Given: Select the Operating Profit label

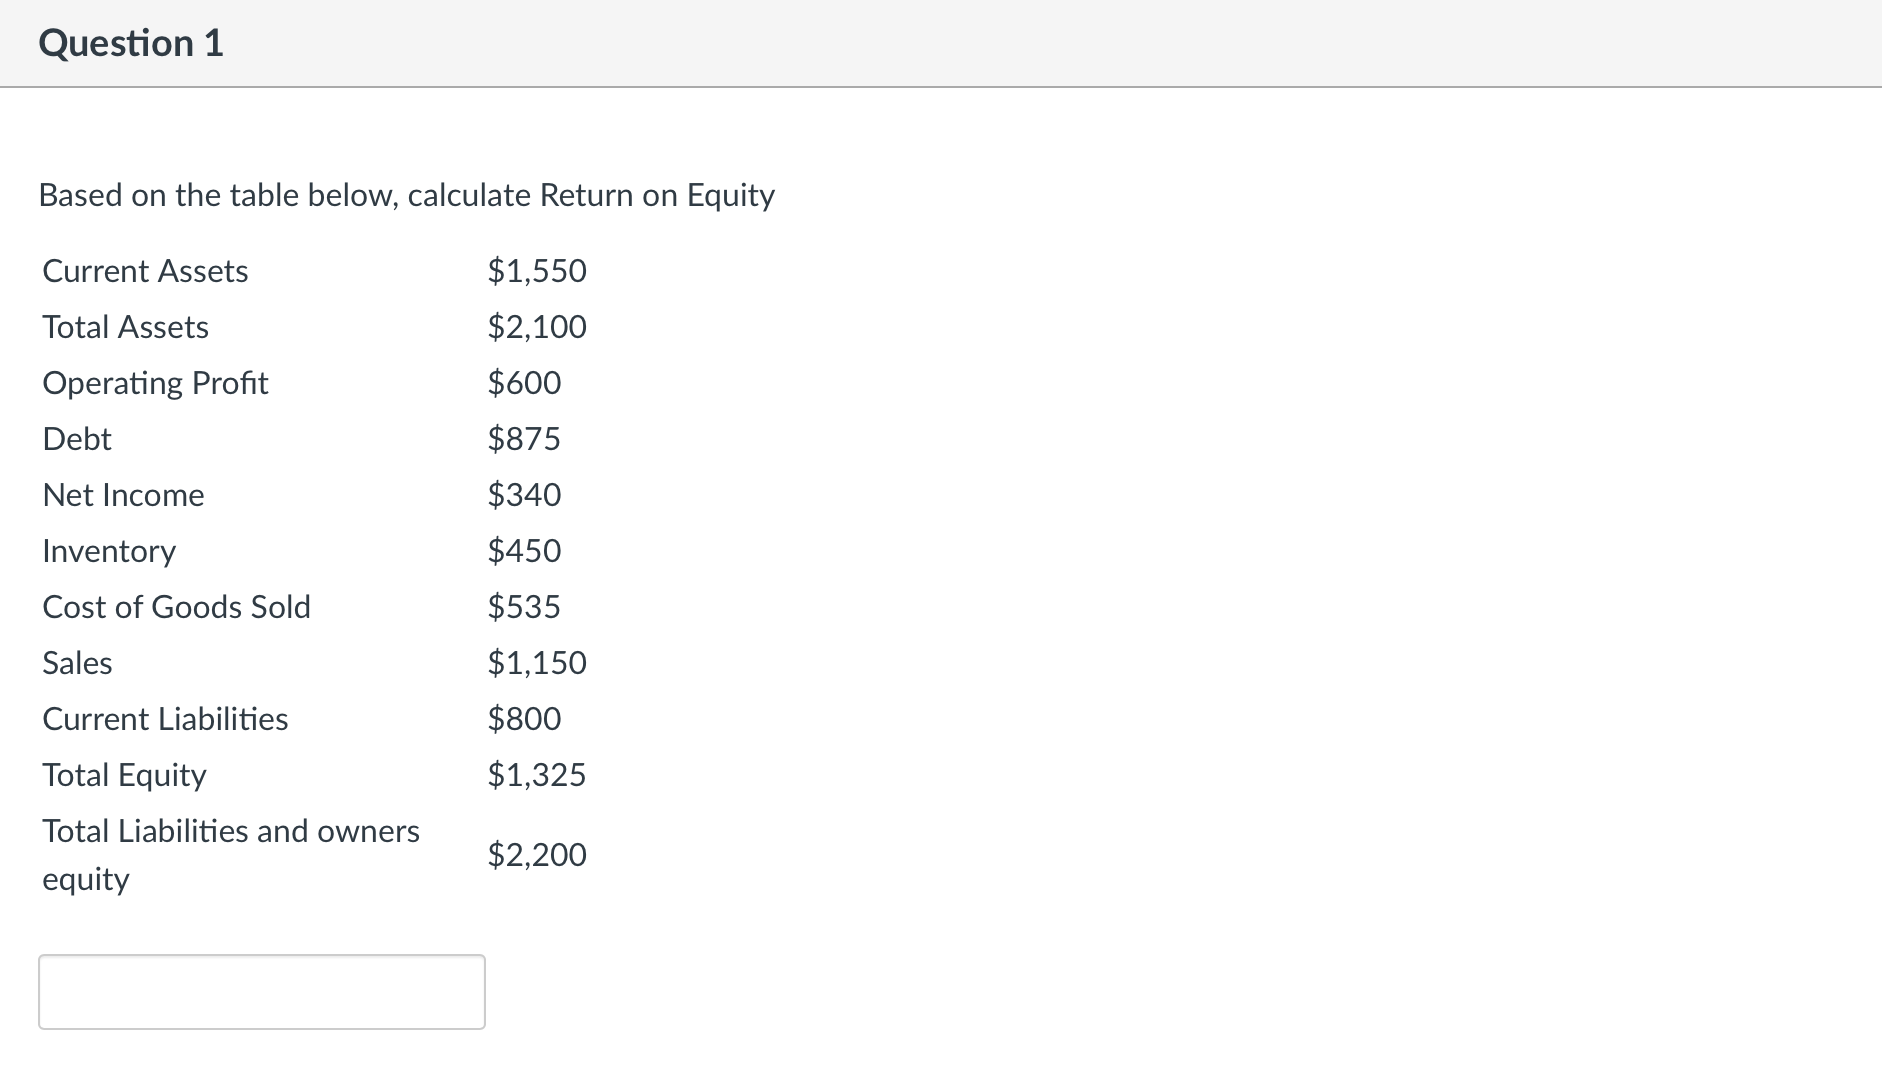Looking at the screenshot, I should [x=155, y=382].
